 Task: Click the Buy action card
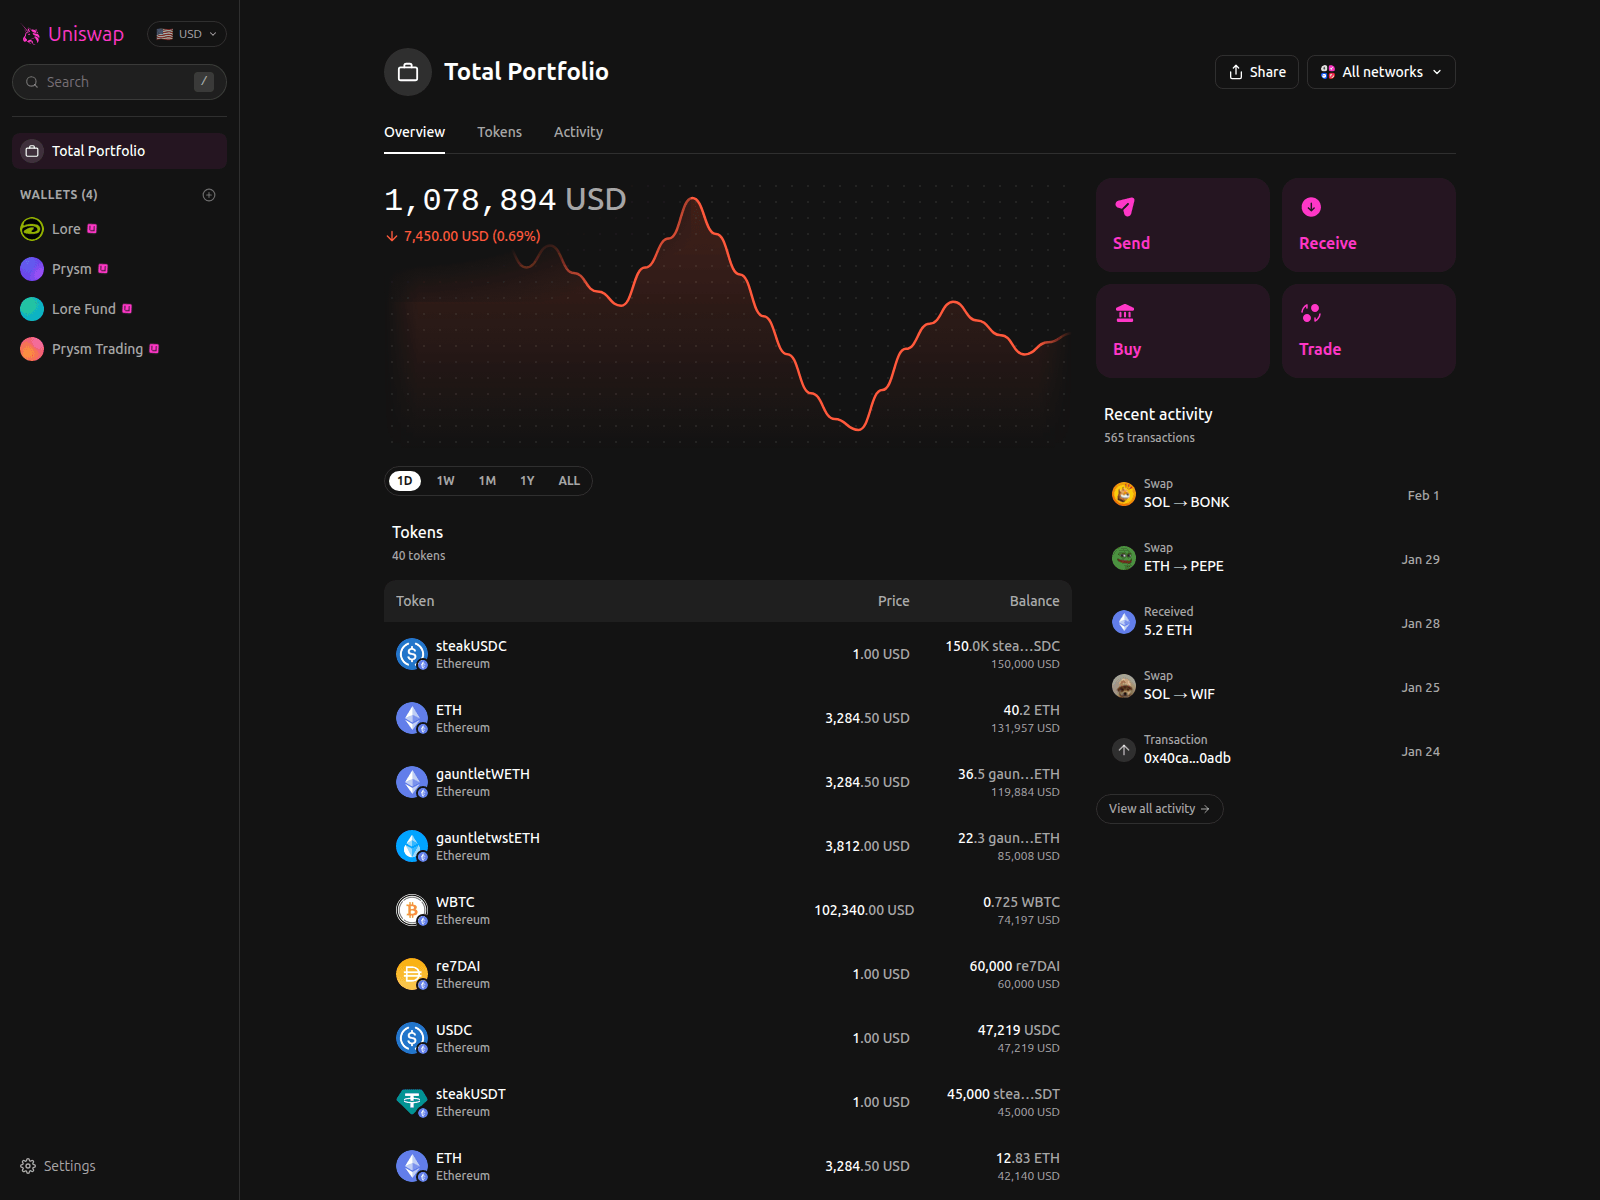(1183, 331)
